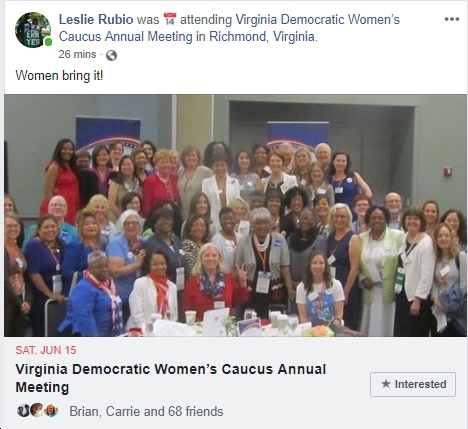Click the third friend avatar thumbnail
Image resolution: width=468 pixels, height=429 pixels.
click(51, 410)
